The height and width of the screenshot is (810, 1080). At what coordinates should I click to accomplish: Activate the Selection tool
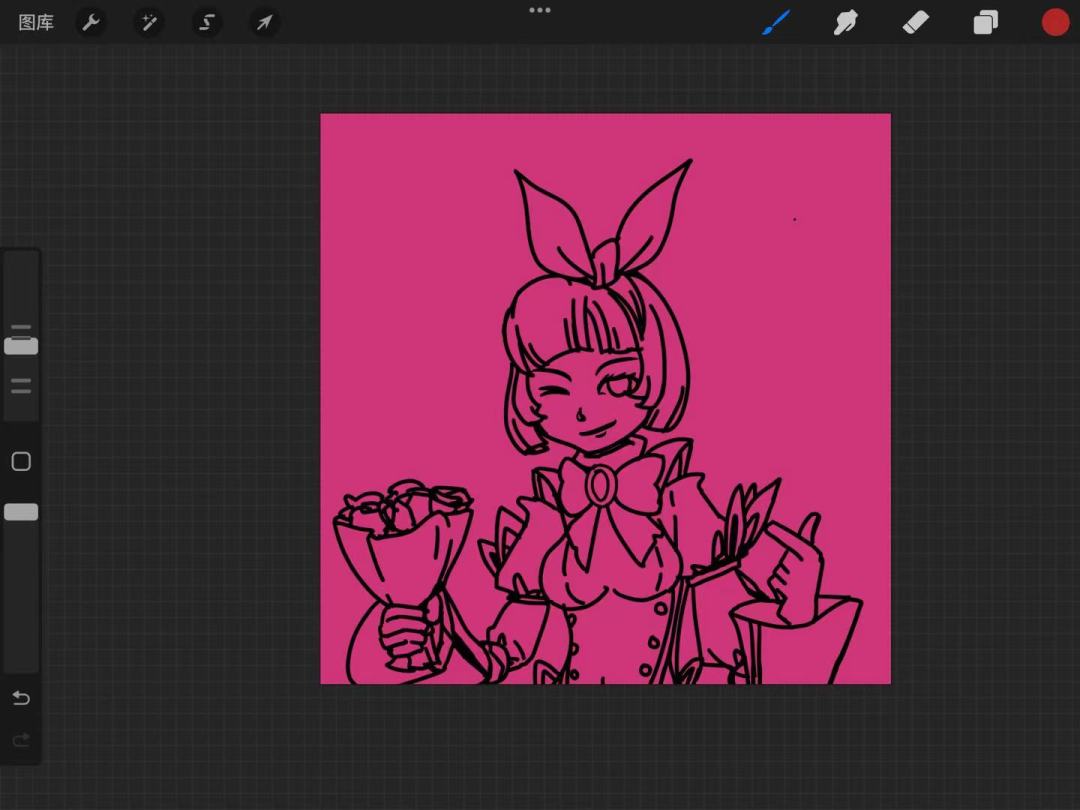tap(207, 23)
